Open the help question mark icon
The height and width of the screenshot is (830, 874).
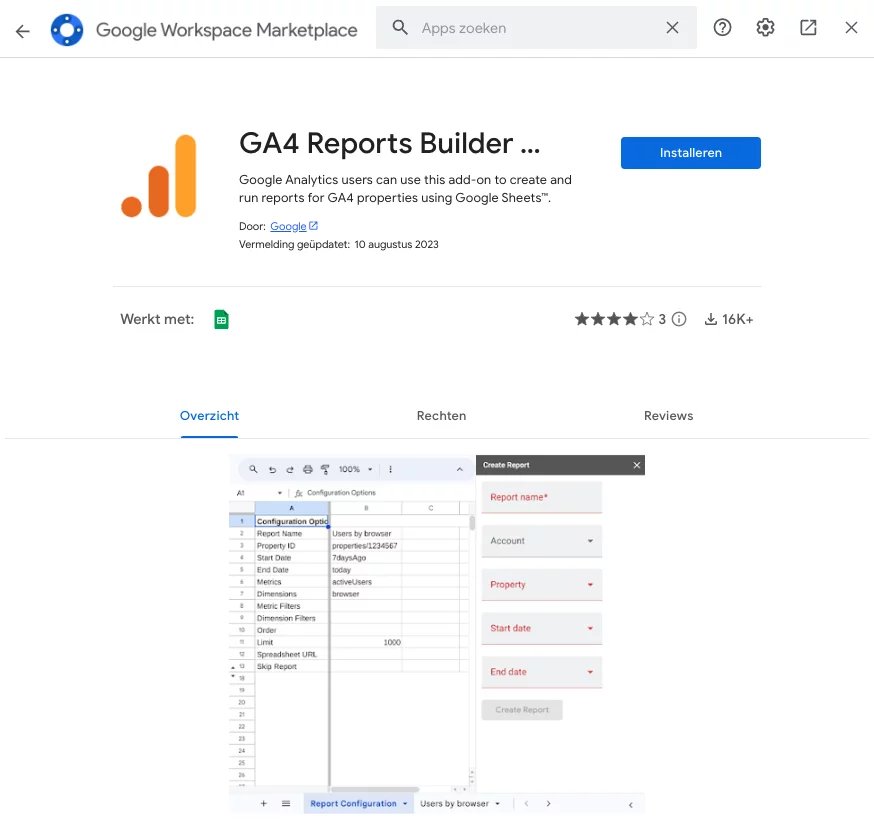tap(722, 28)
